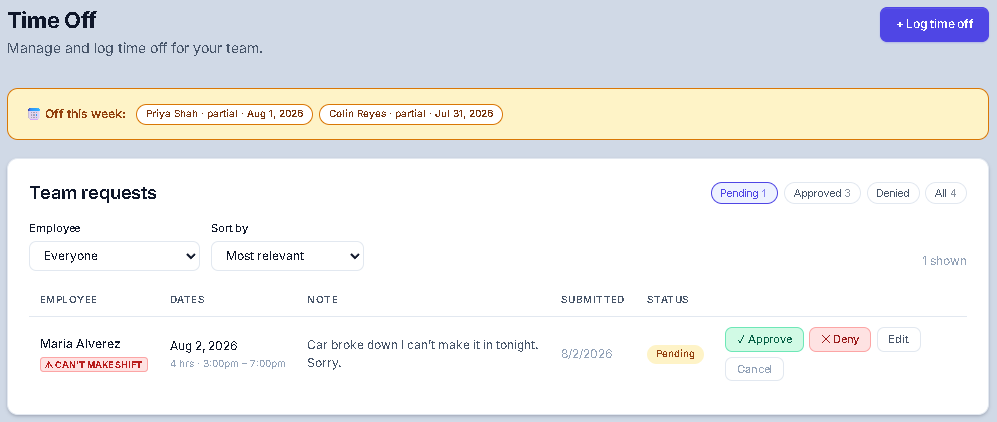
Task: Click the Time Off page title
Action: (52, 20)
